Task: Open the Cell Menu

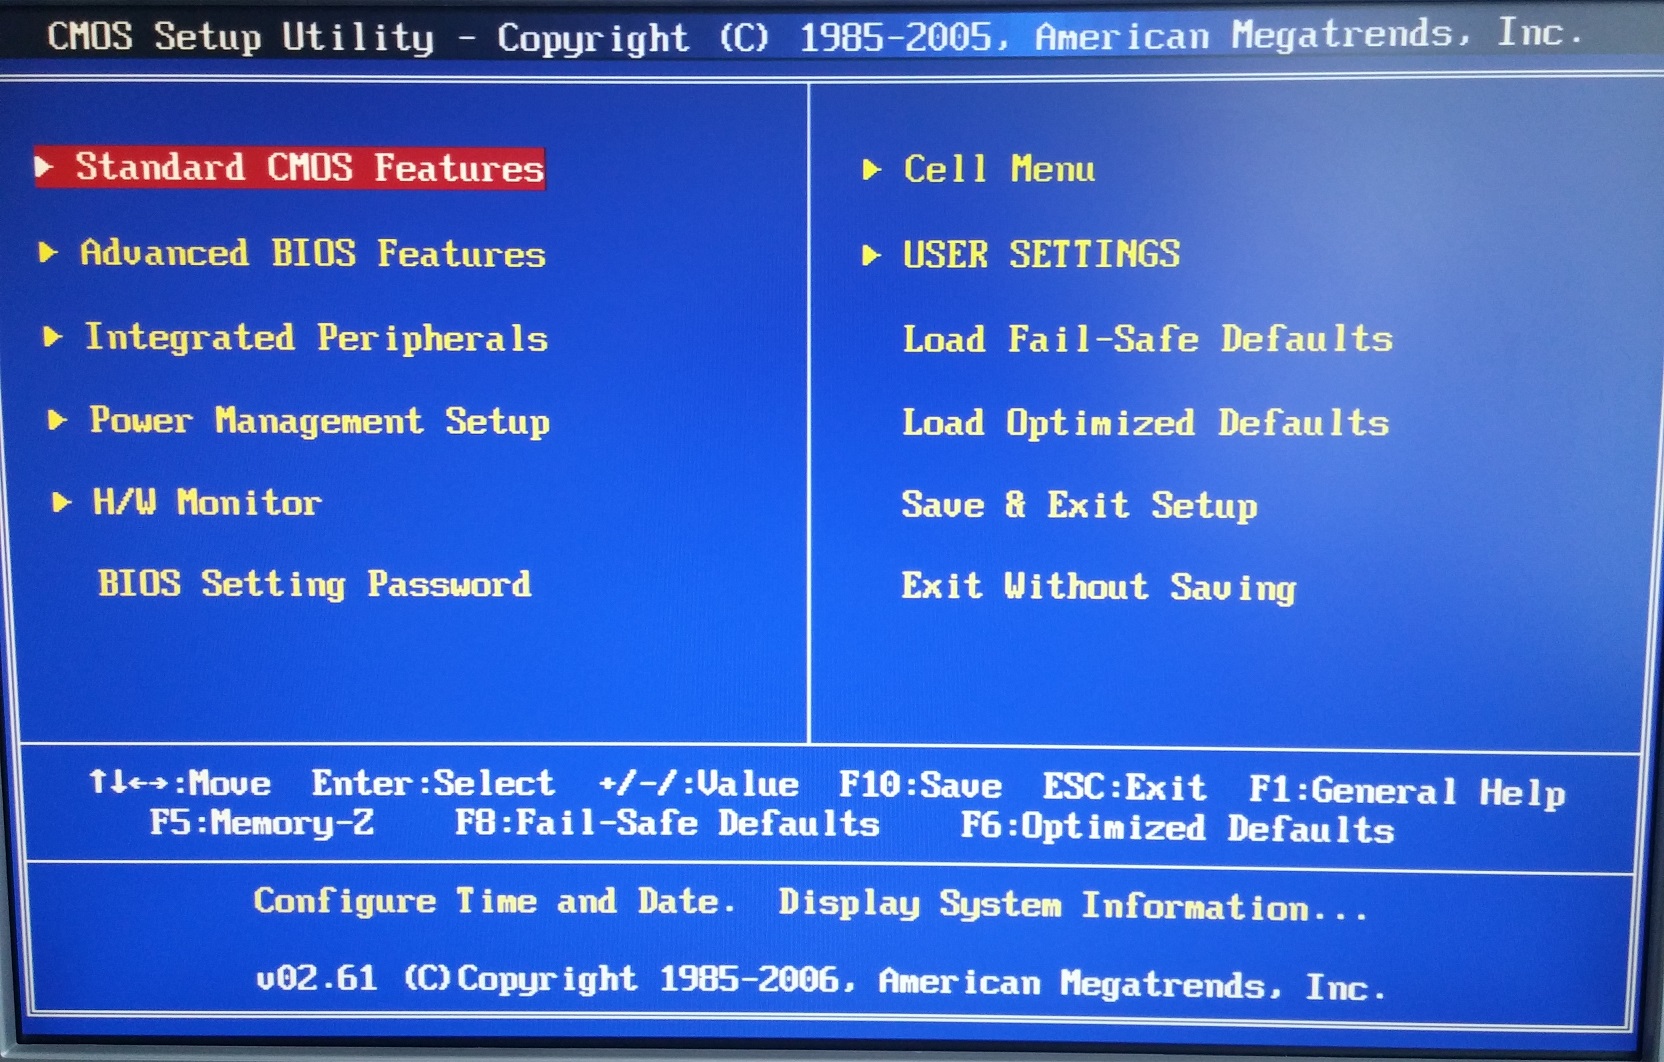Action: (999, 169)
